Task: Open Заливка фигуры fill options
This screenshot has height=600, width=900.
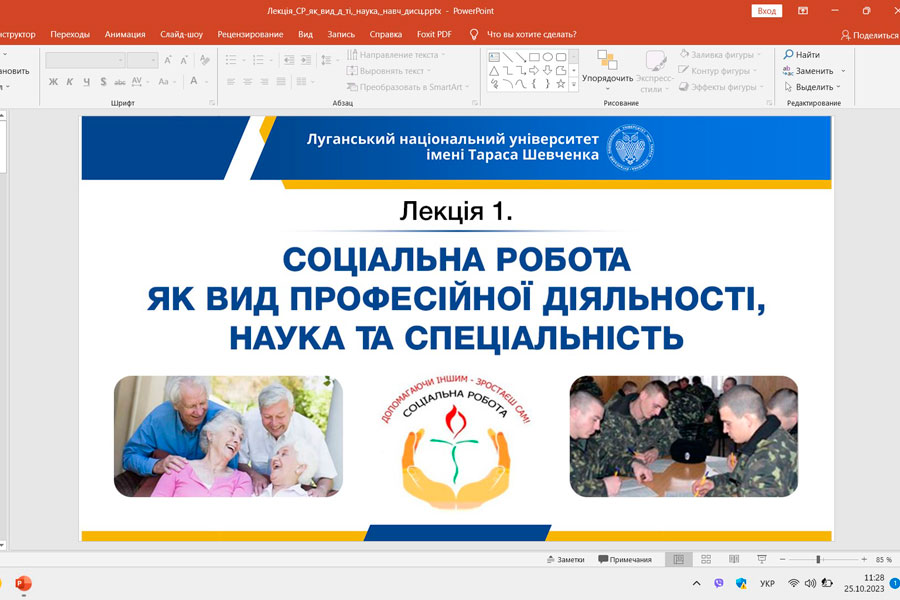Action: (720, 55)
